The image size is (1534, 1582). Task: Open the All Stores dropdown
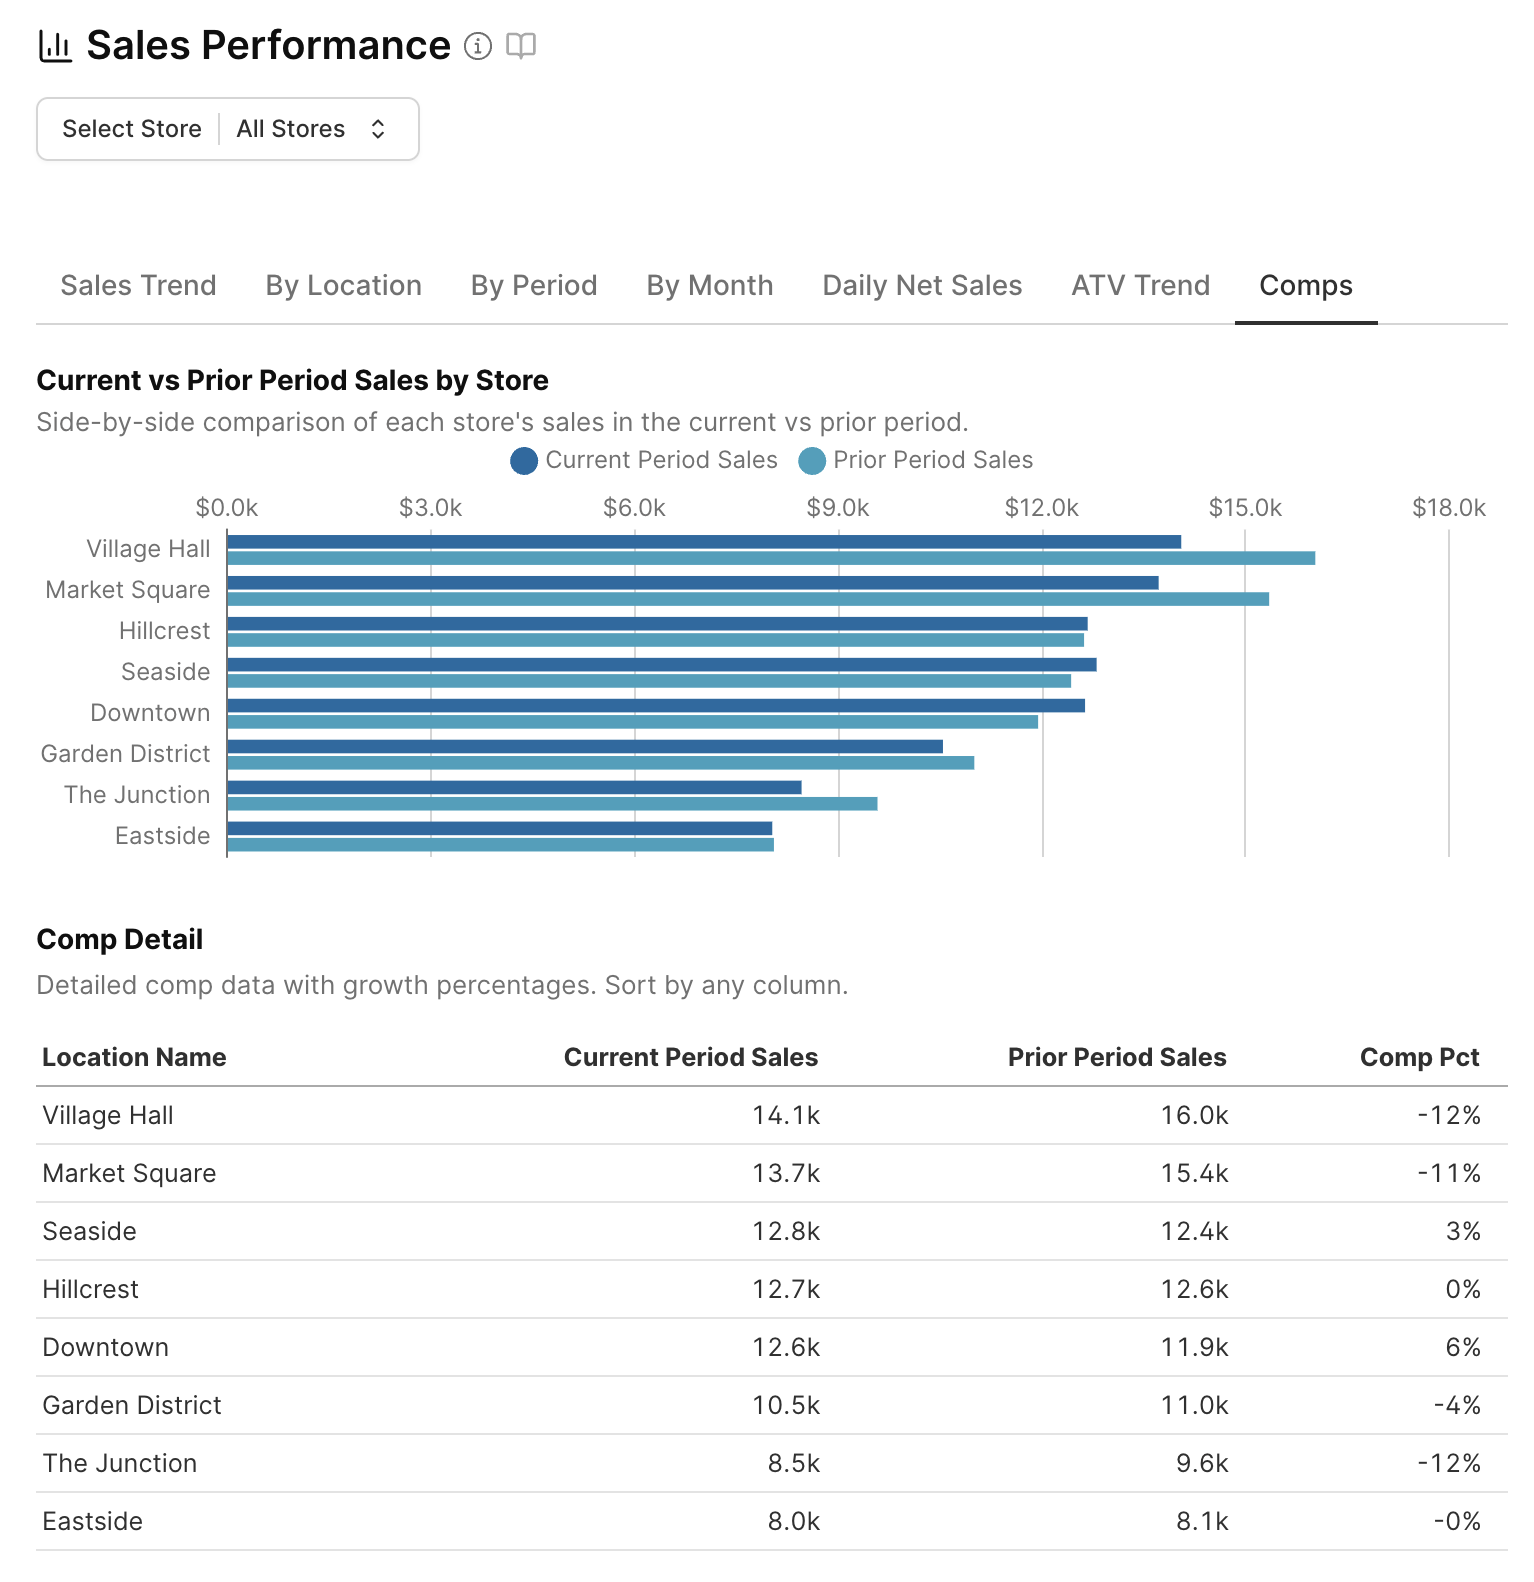pyautogui.click(x=310, y=129)
